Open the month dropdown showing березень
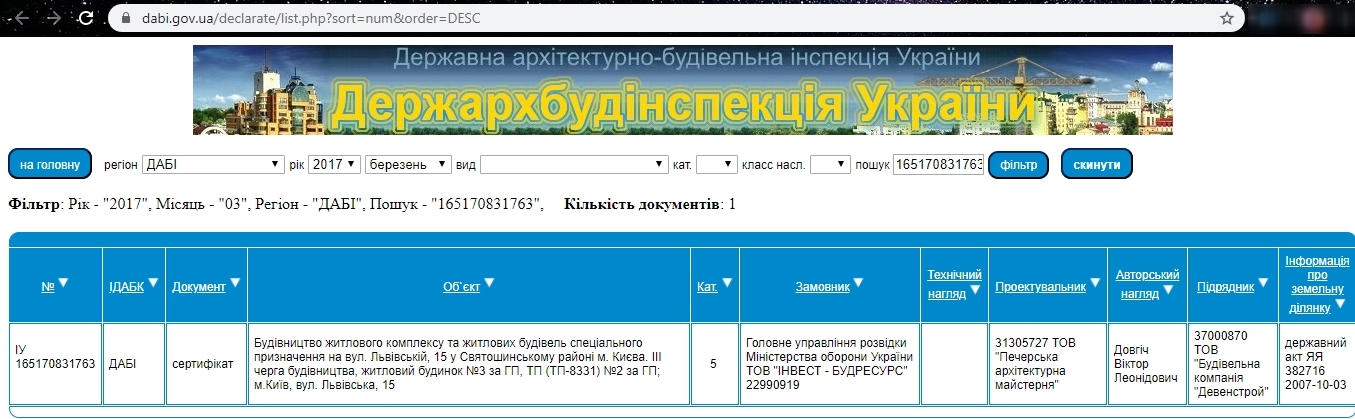 coord(410,164)
